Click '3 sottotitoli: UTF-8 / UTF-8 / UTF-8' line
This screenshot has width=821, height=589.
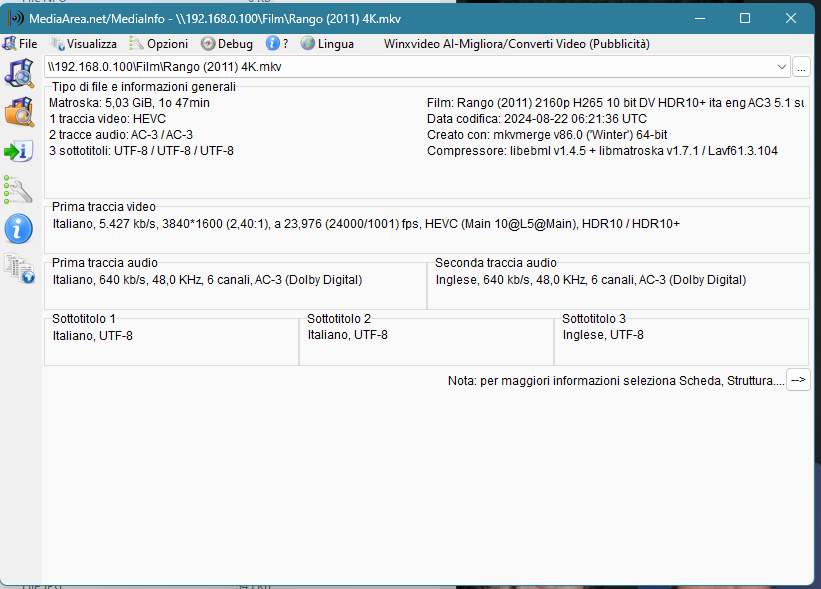(x=141, y=151)
